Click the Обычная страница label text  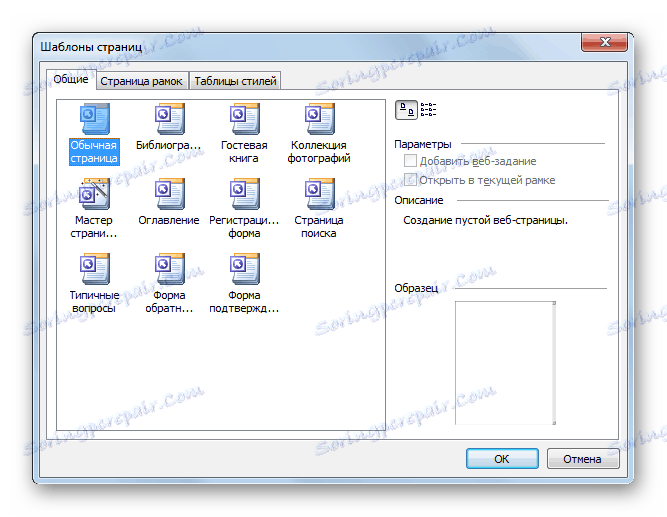(94, 152)
